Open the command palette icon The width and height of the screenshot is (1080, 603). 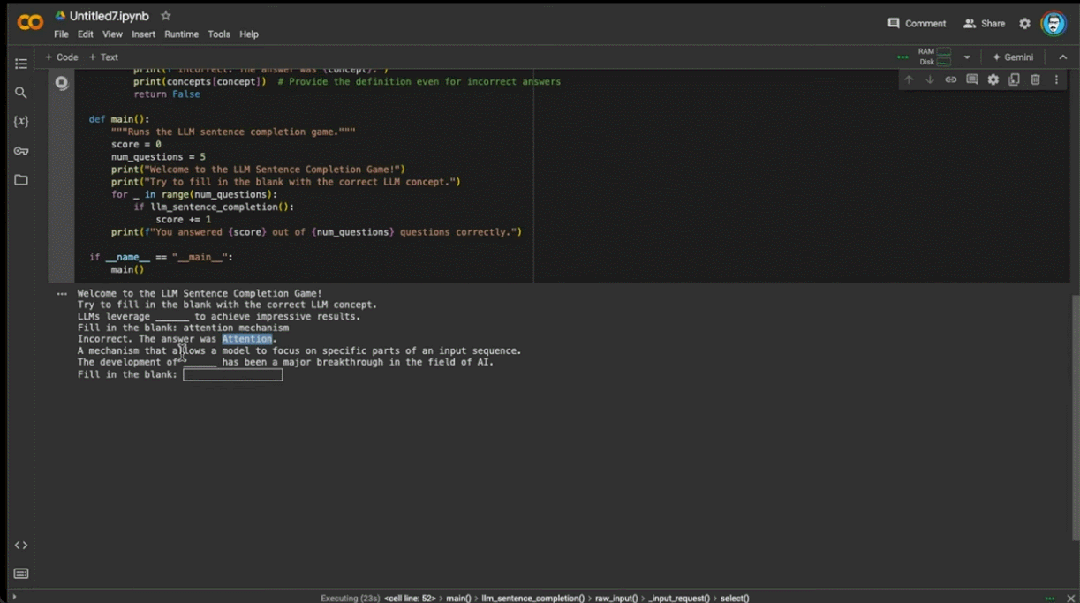coord(21,573)
